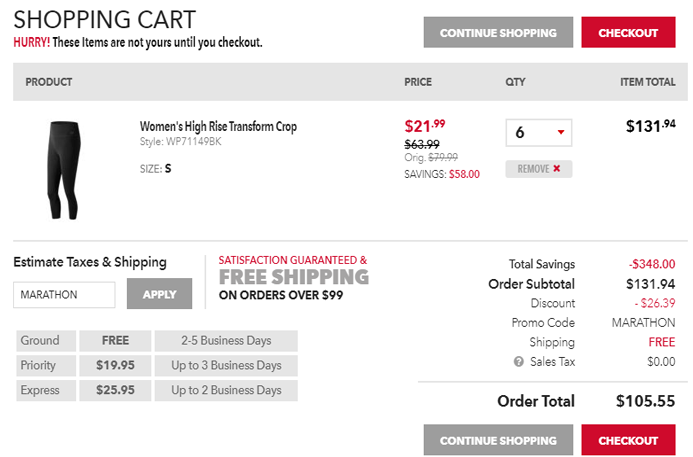
Task: Click the Item Total column header
Action: coord(647,82)
